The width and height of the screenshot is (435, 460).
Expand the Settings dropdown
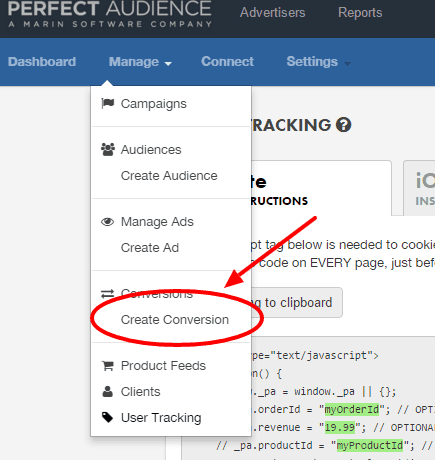[318, 62]
